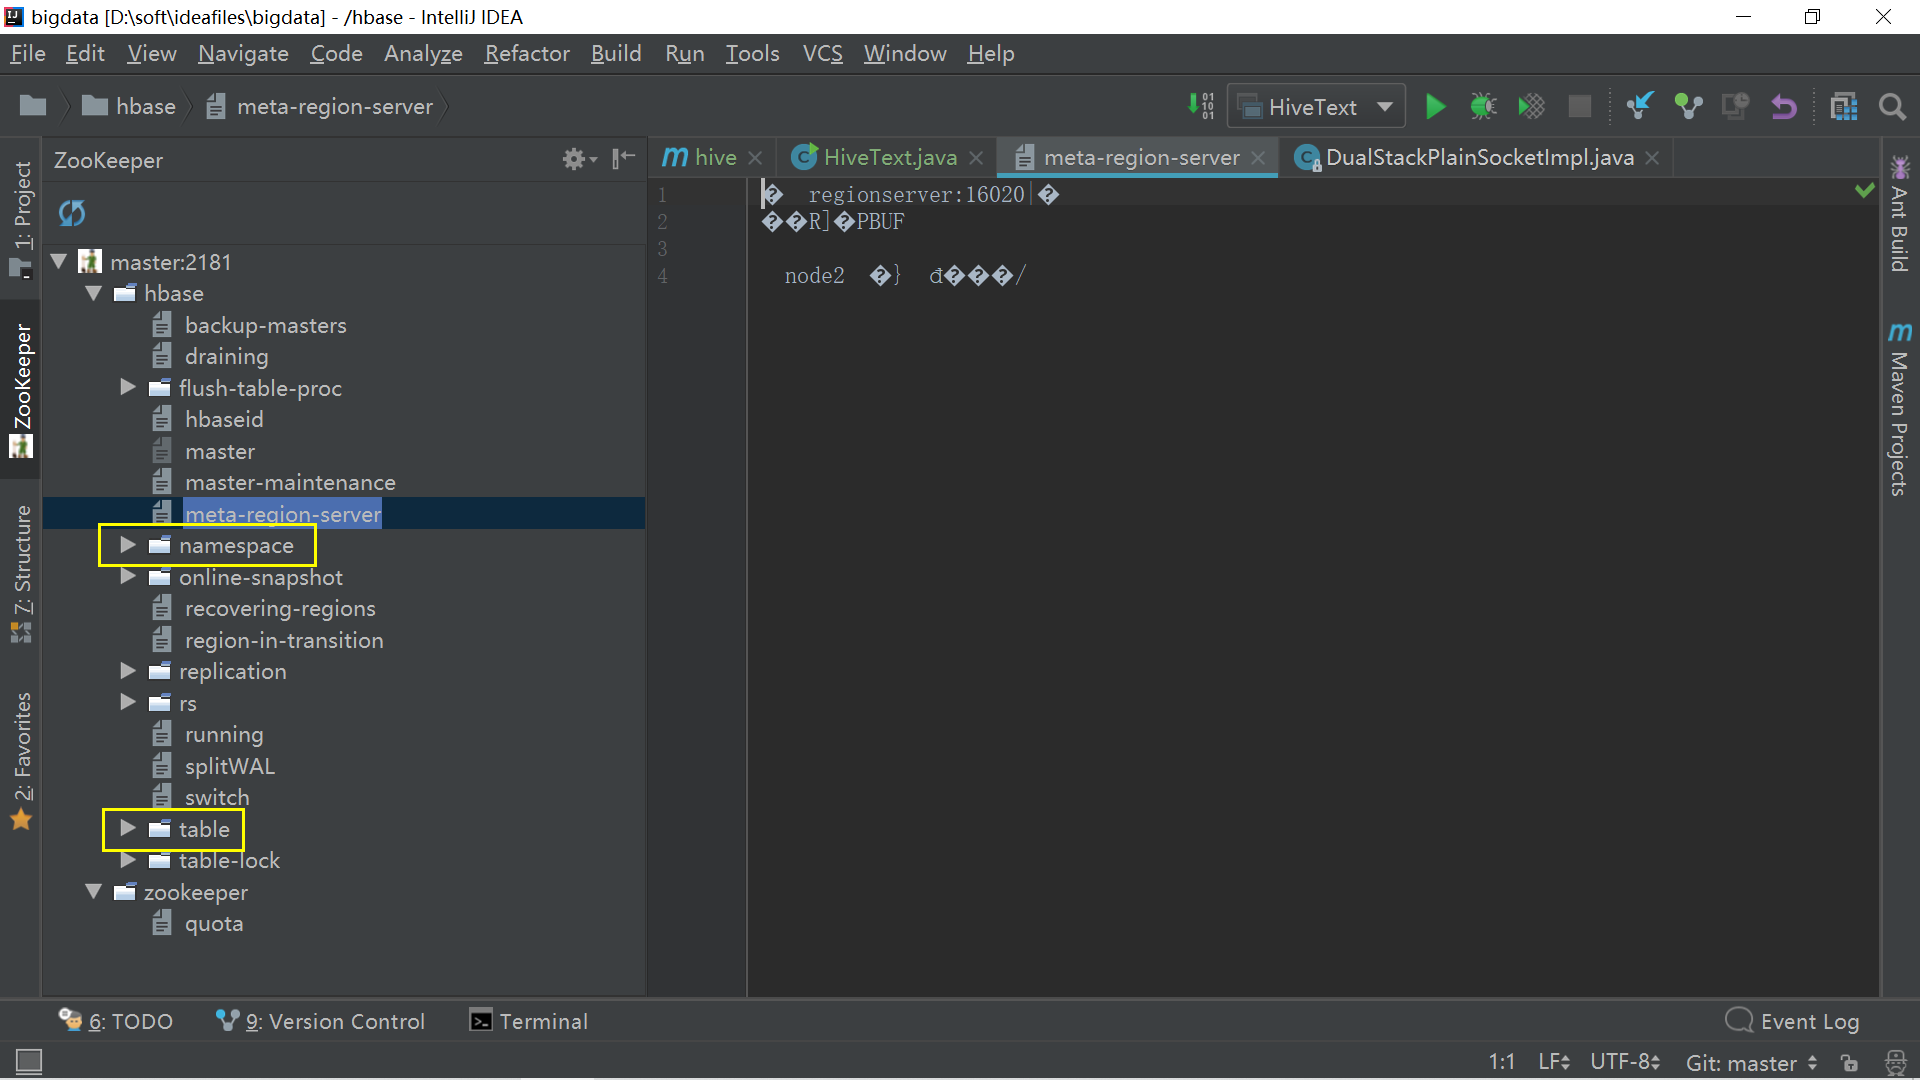1920x1080 pixels.
Task: Click Update Project VCS icon
Action: (x=1639, y=106)
